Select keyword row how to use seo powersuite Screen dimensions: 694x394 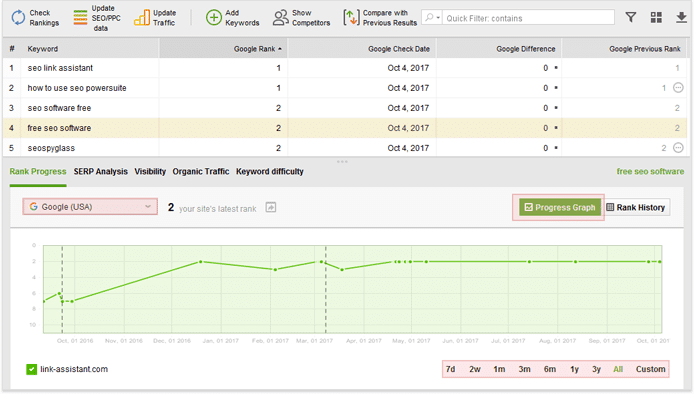346,88
